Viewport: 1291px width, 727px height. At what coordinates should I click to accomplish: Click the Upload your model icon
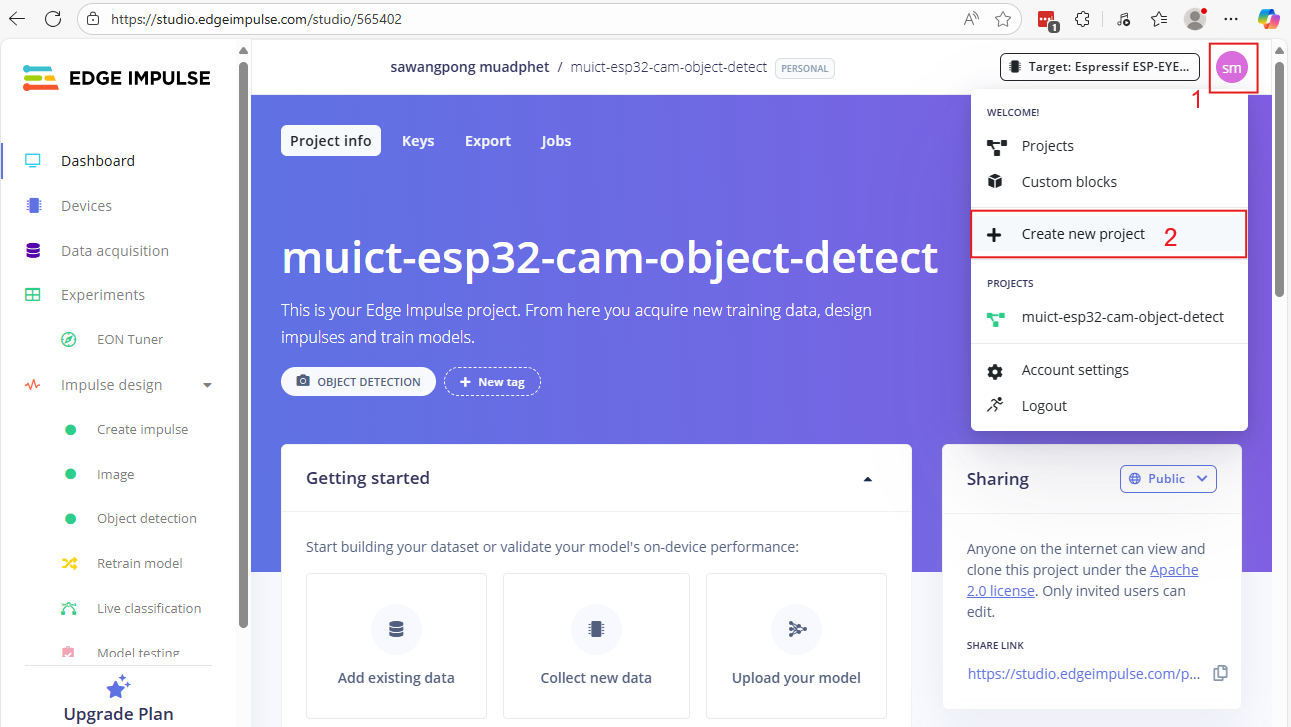(x=796, y=629)
